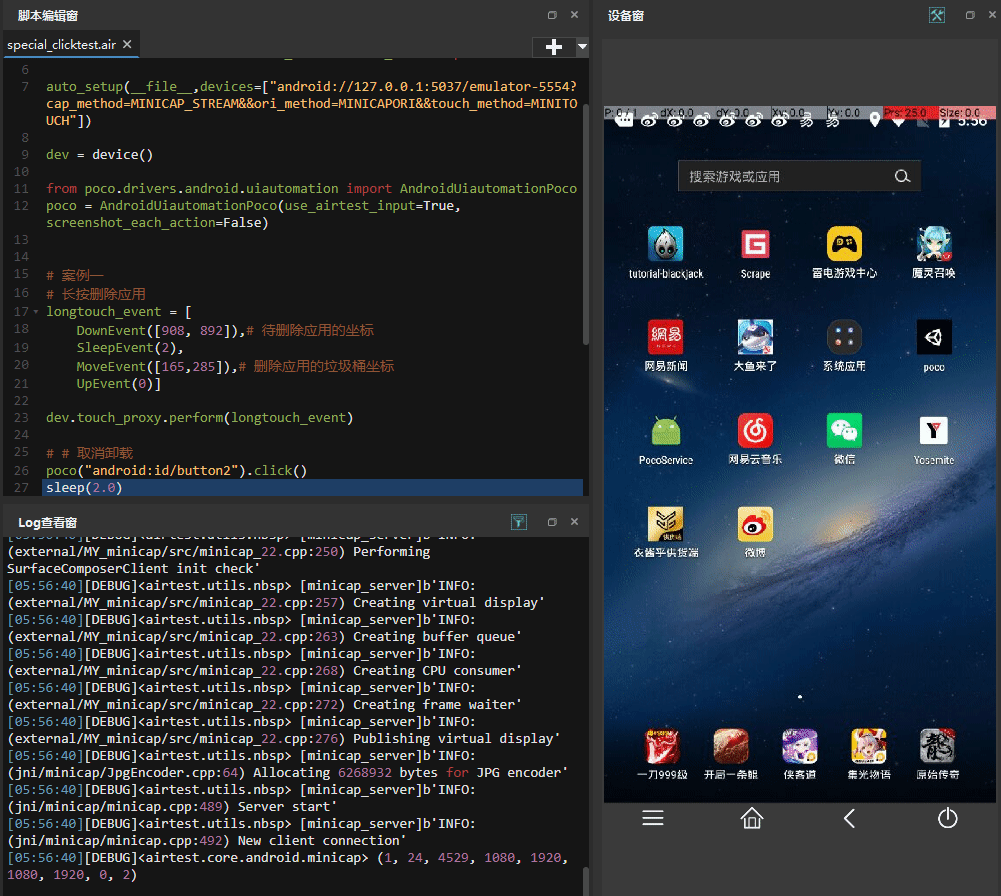Add a new script tab
The height and width of the screenshot is (896, 1001).
pyautogui.click(x=554, y=47)
